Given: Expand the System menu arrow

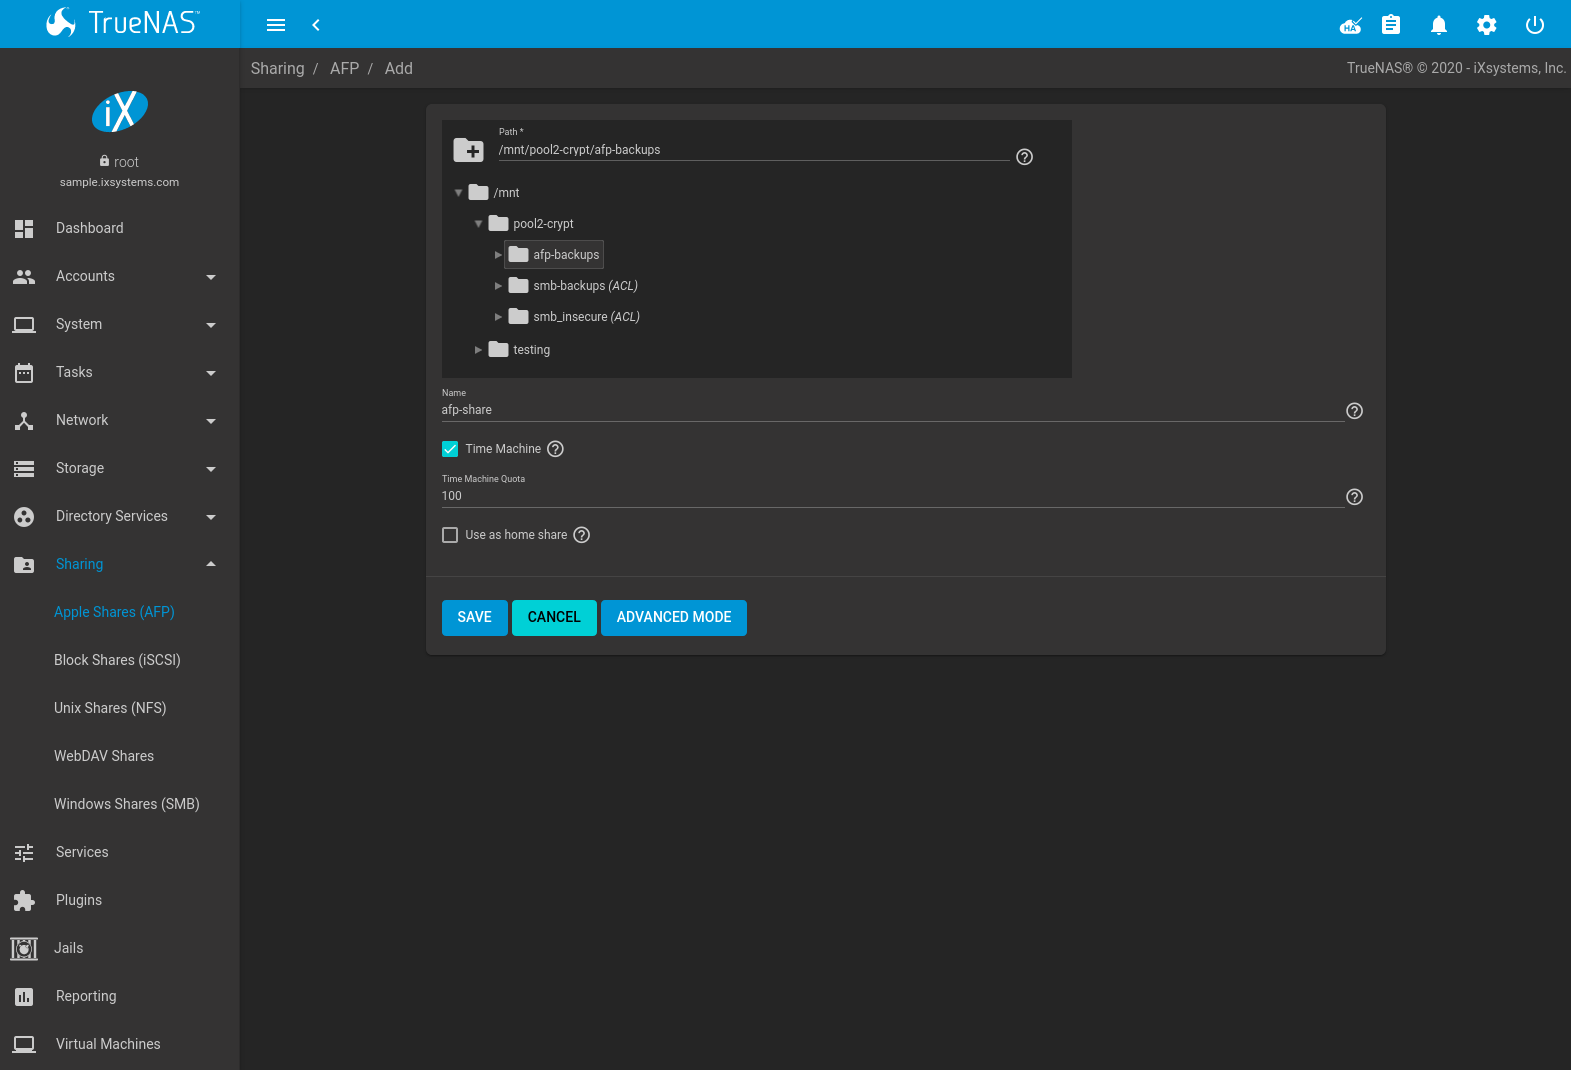Looking at the screenshot, I should [211, 325].
